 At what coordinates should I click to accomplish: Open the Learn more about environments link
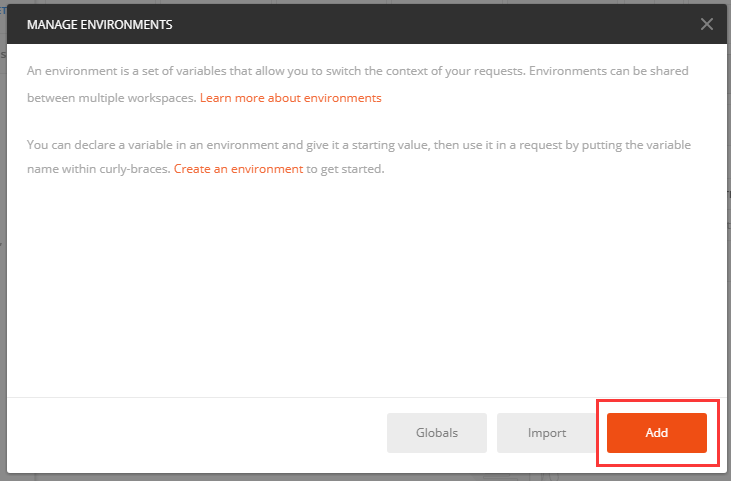(291, 98)
